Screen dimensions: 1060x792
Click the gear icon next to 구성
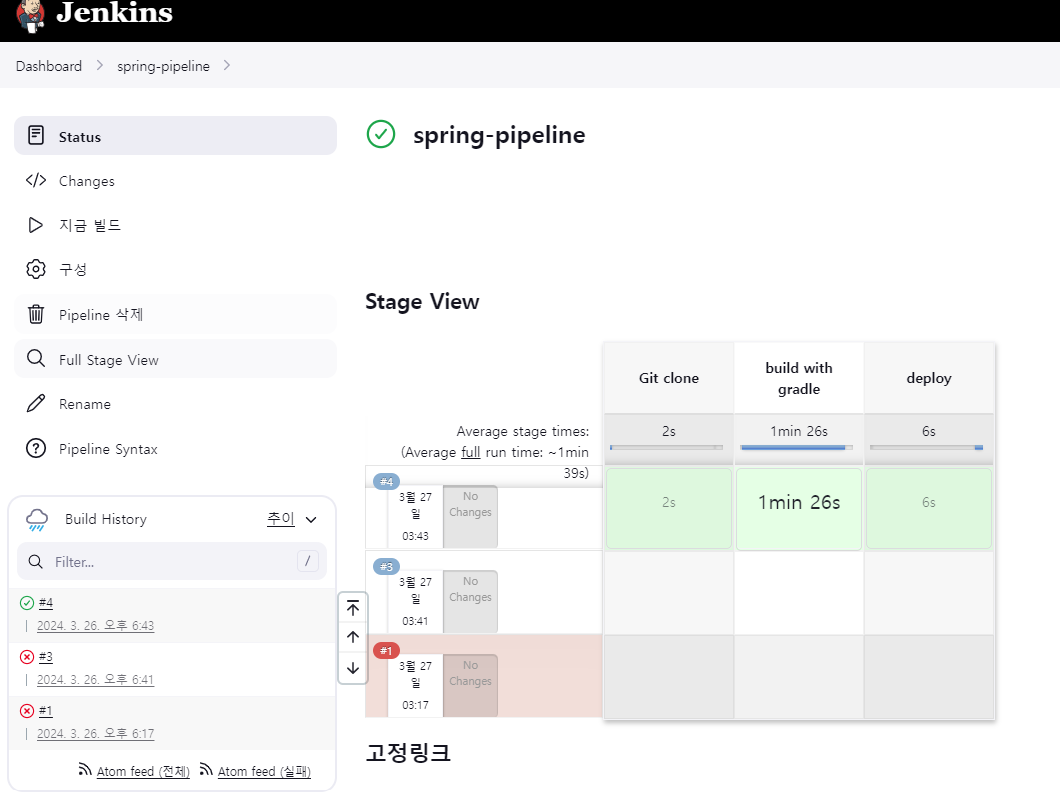coord(36,269)
